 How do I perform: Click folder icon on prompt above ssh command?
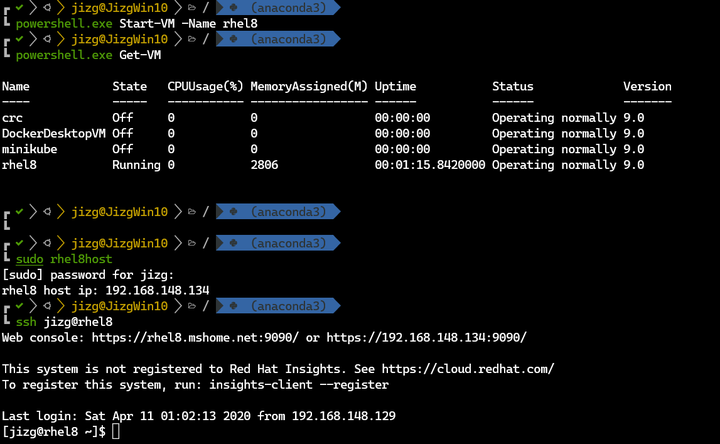tap(191, 305)
